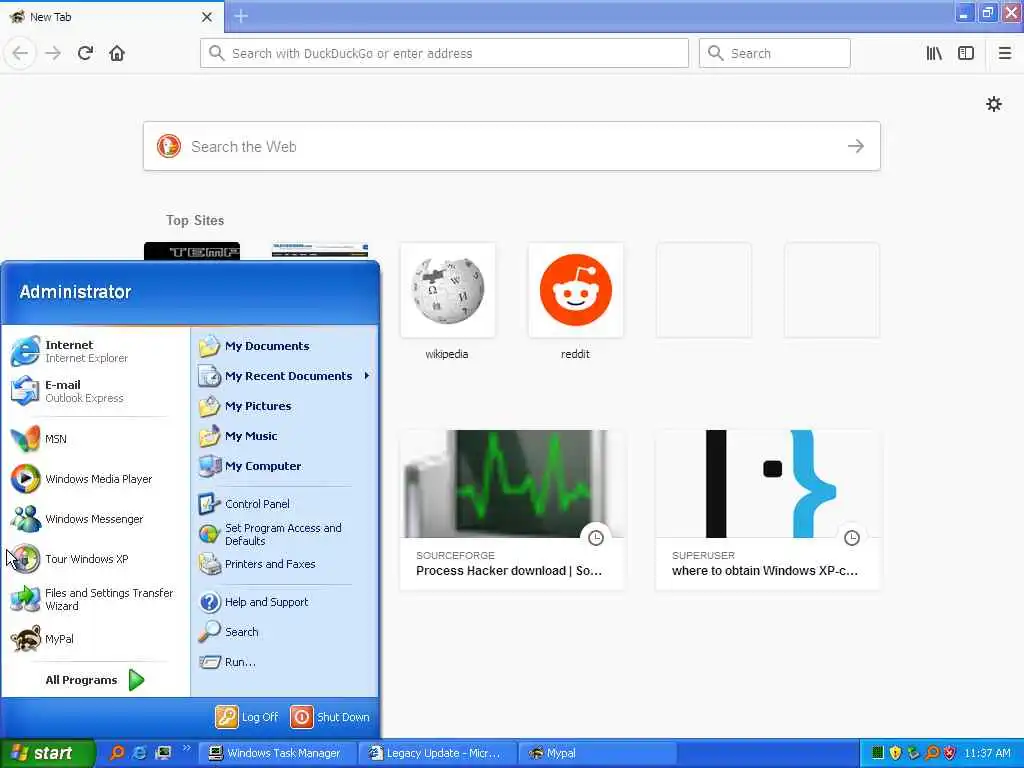Expand All Programs menu
Viewport: 1024px width, 768px height.
[96, 680]
